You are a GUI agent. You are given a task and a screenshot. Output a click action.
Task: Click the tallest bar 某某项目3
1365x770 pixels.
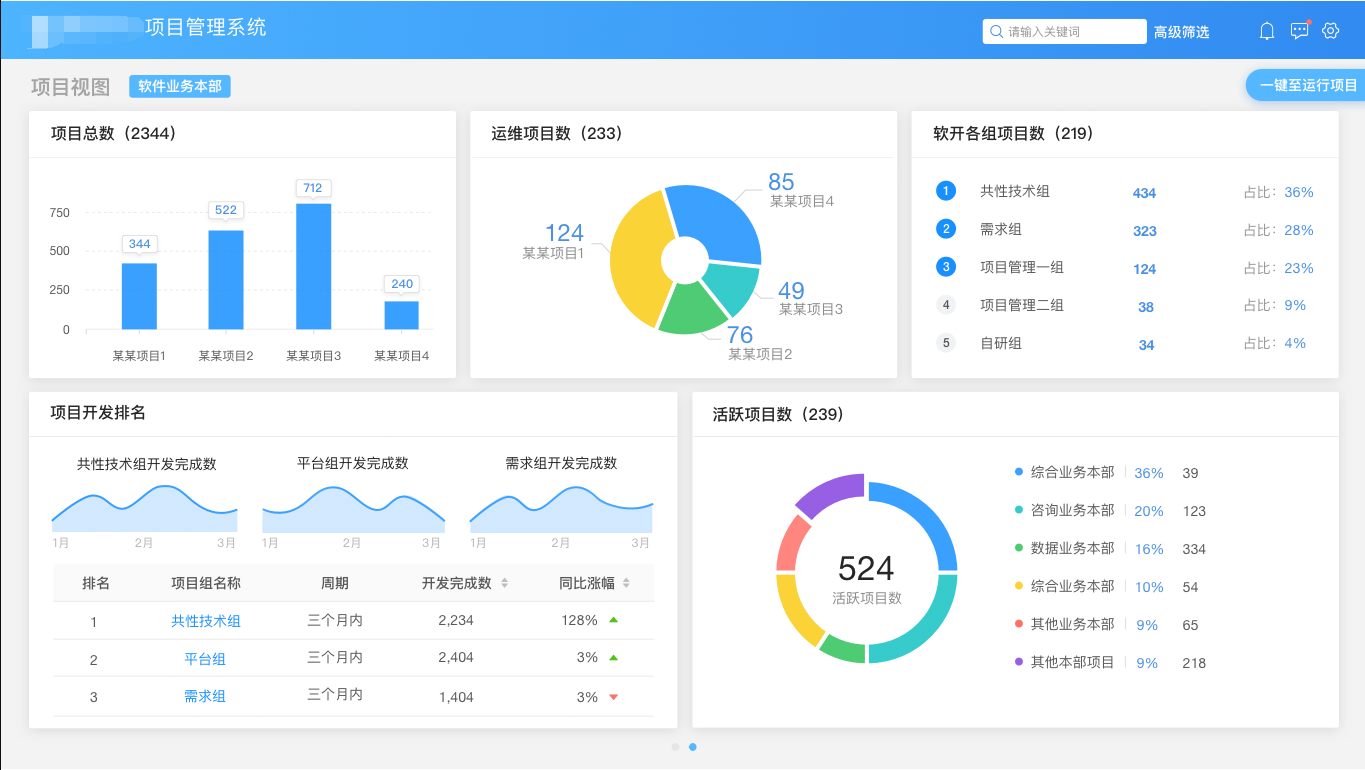313,266
